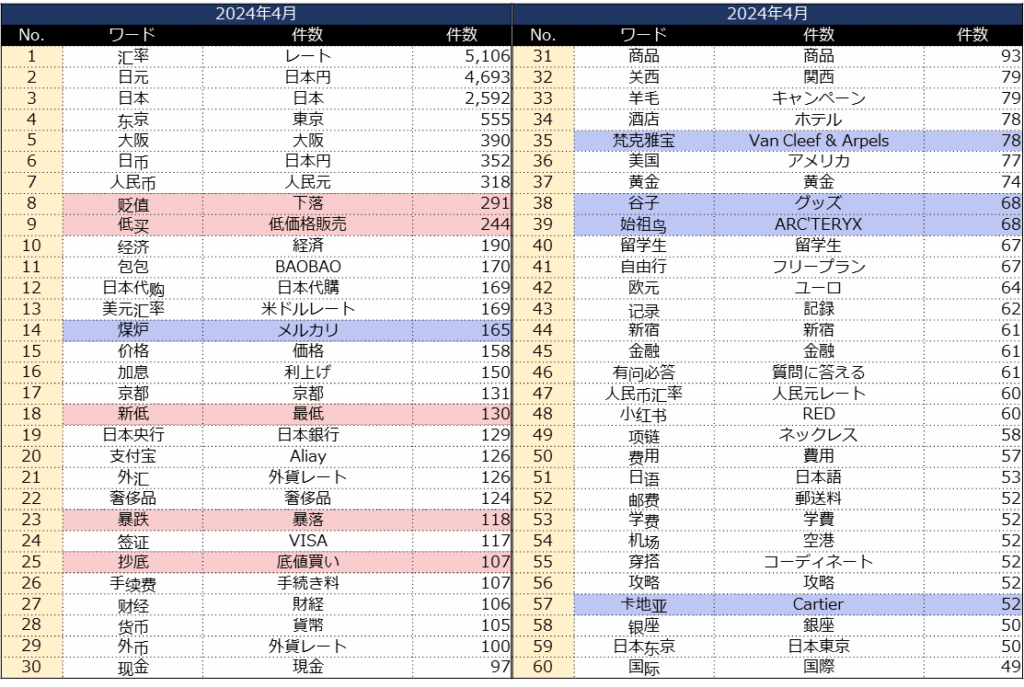Click the "Cartier" cell

click(818, 604)
